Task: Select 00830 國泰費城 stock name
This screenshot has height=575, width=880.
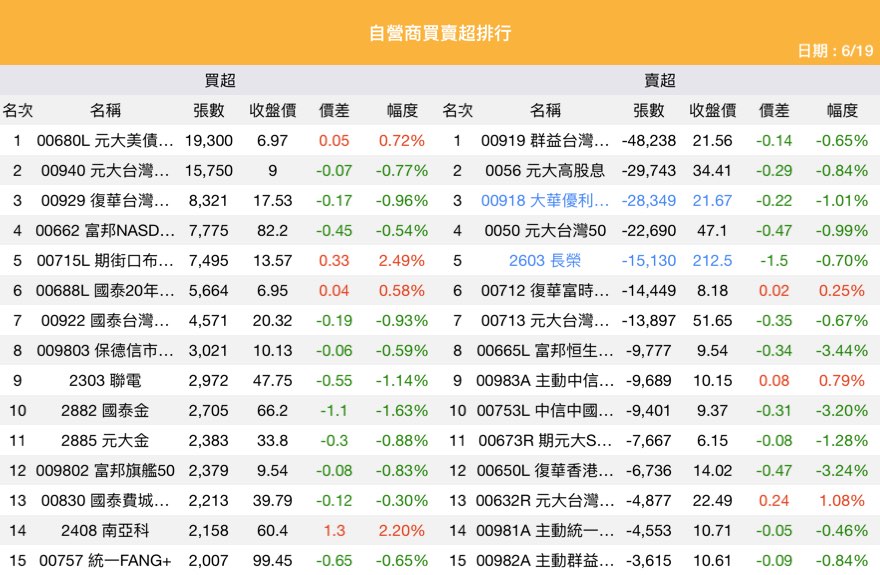Action: [x=105, y=500]
